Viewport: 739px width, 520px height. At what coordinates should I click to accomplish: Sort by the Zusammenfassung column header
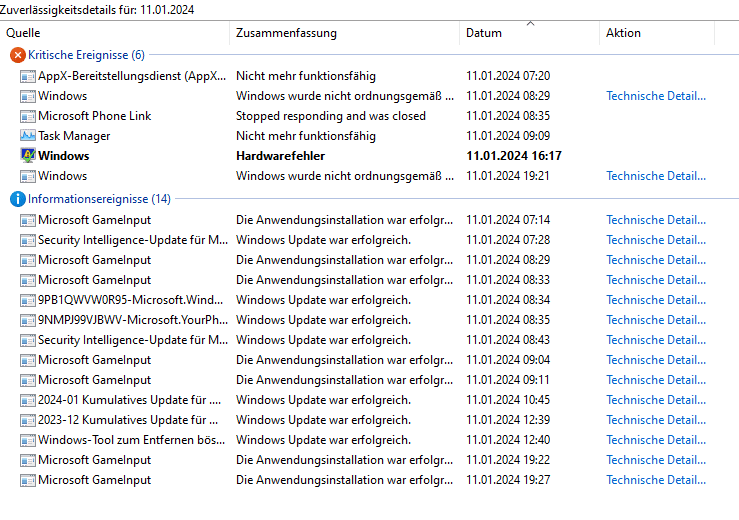[345, 33]
